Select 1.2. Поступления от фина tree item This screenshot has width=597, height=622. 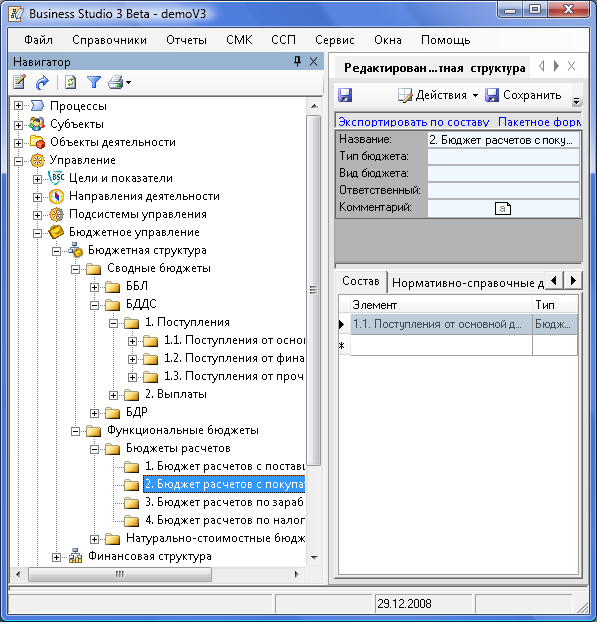tap(234, 358)
